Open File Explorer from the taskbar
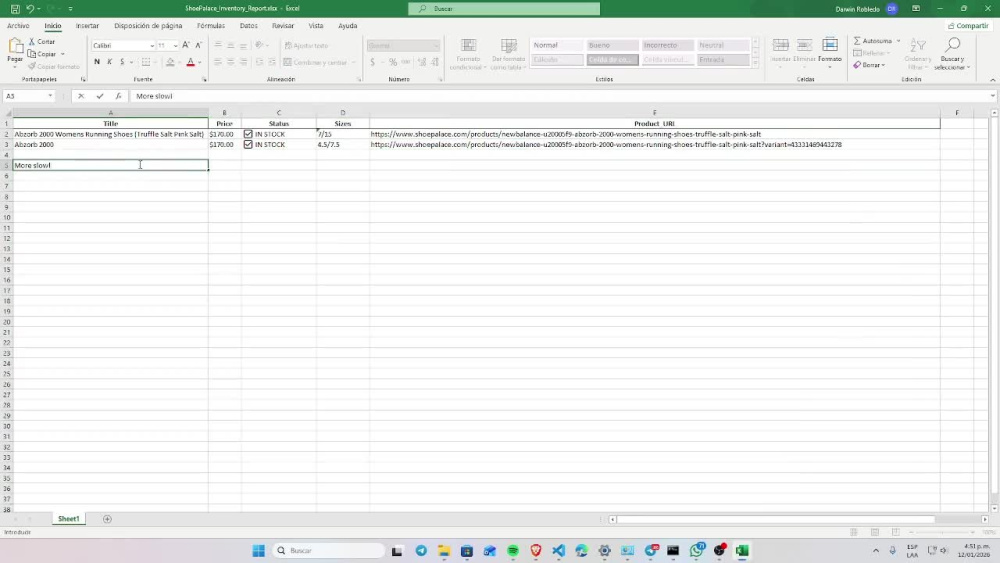Image resolution: width=1000 pixels, height=563 pixels. pos(444,551)
